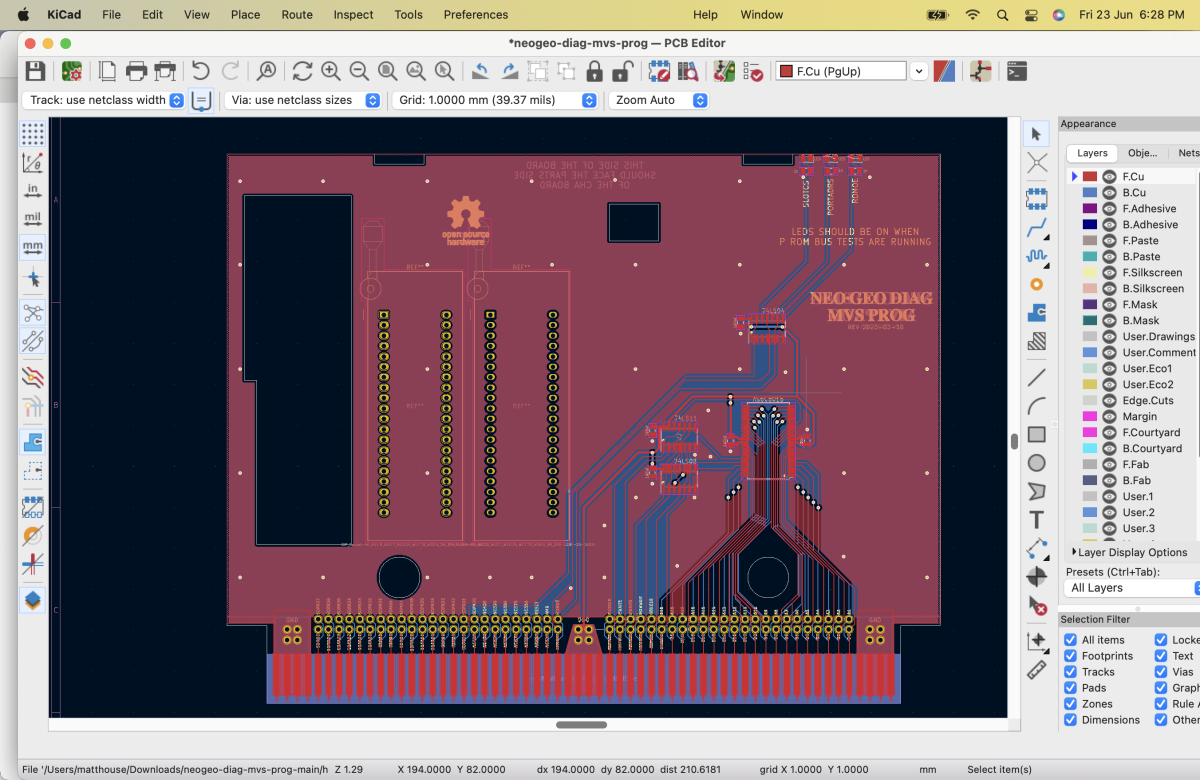The width and height of the screenshot is (1200, 780).
Task: Open the All Layers presets dropdown
Action: point(1130,588)
